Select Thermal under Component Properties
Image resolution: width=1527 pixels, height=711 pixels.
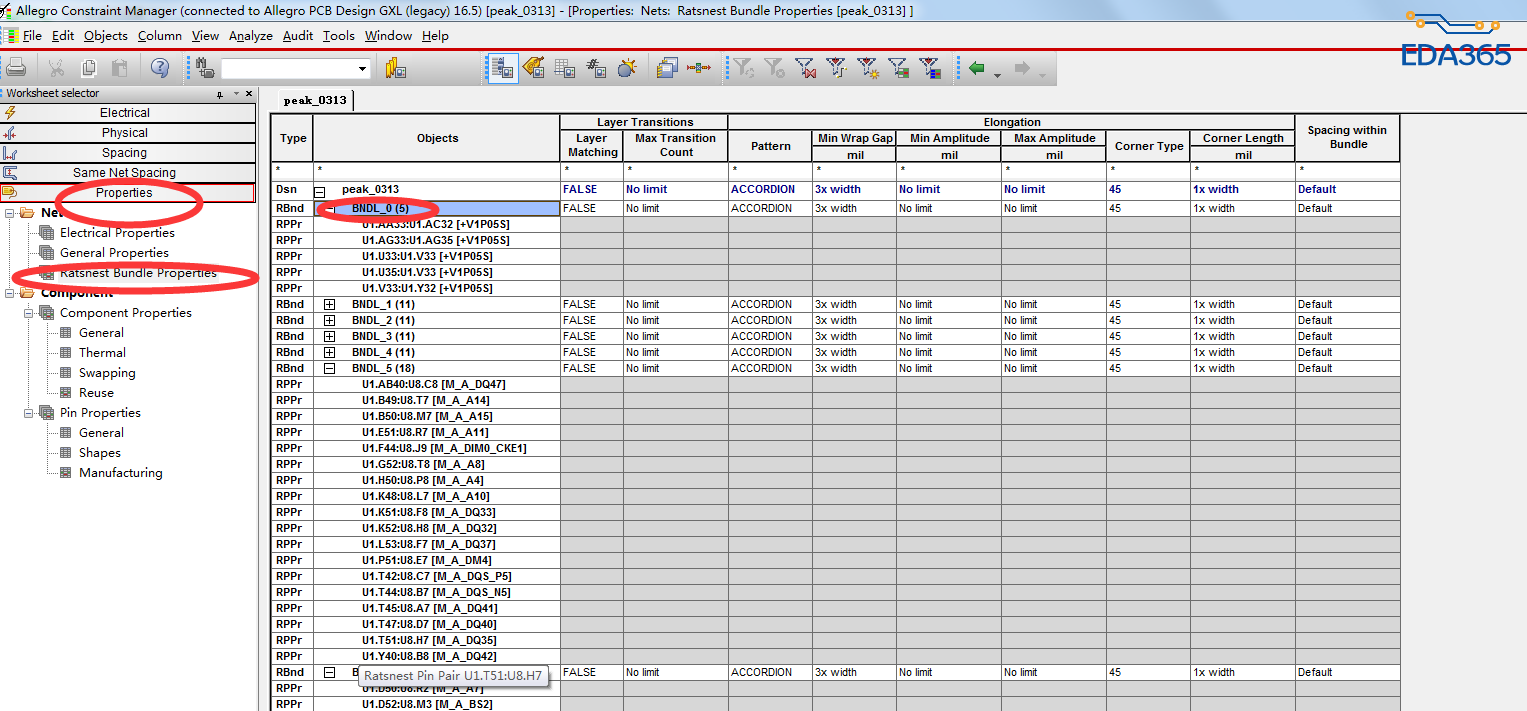[x=102, y=353]
